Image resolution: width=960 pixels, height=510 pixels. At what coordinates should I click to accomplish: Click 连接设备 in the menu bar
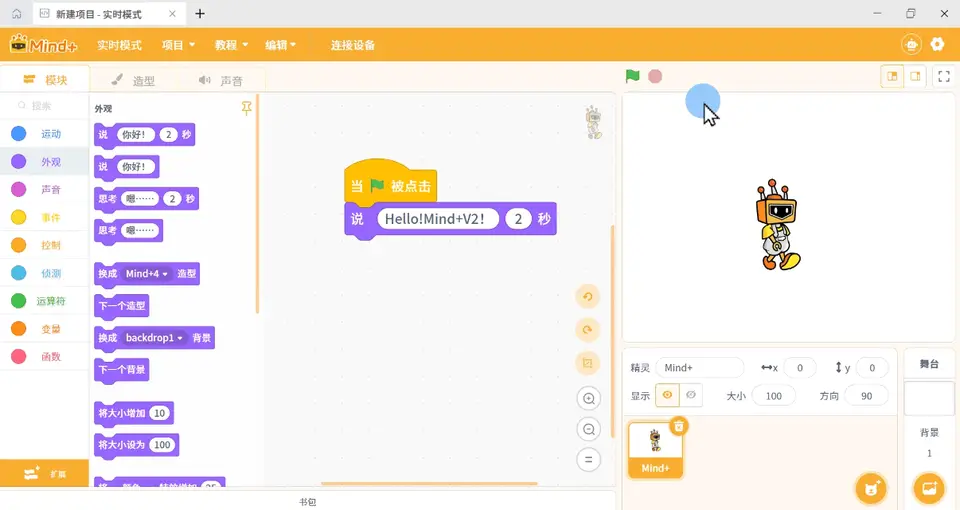click(x=353, y=45)
